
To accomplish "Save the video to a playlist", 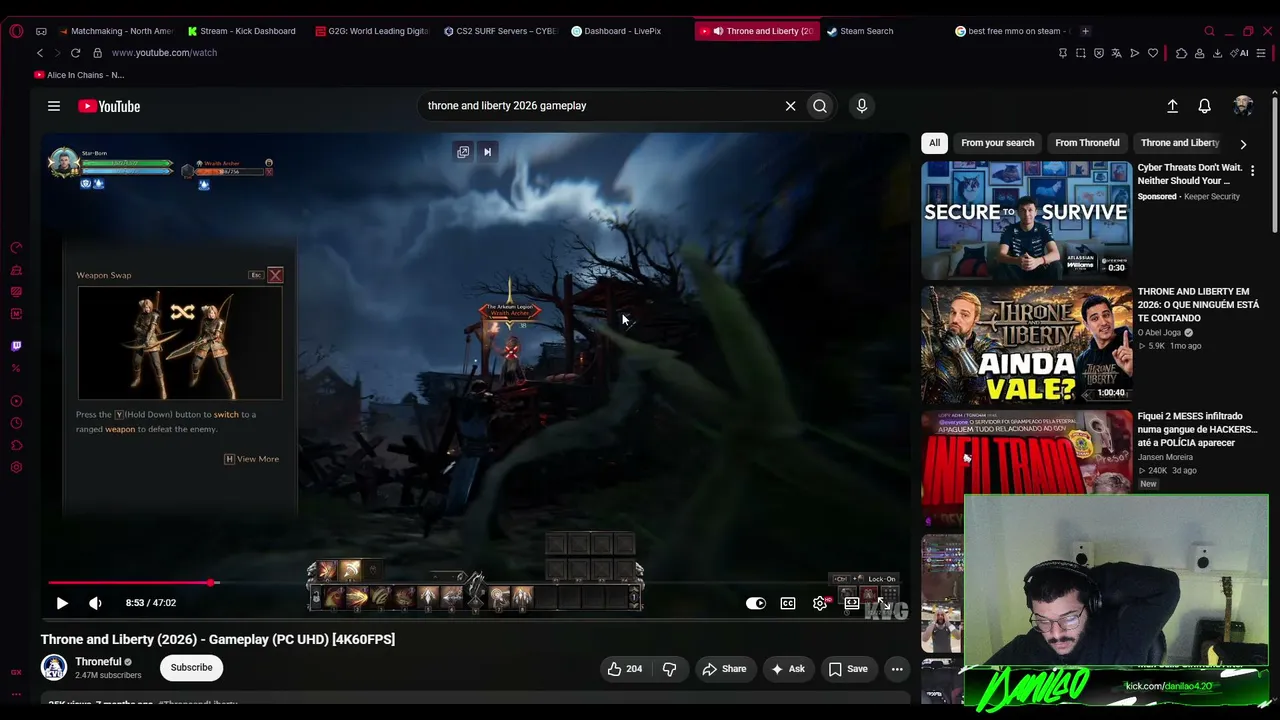I will click(847, 669).
